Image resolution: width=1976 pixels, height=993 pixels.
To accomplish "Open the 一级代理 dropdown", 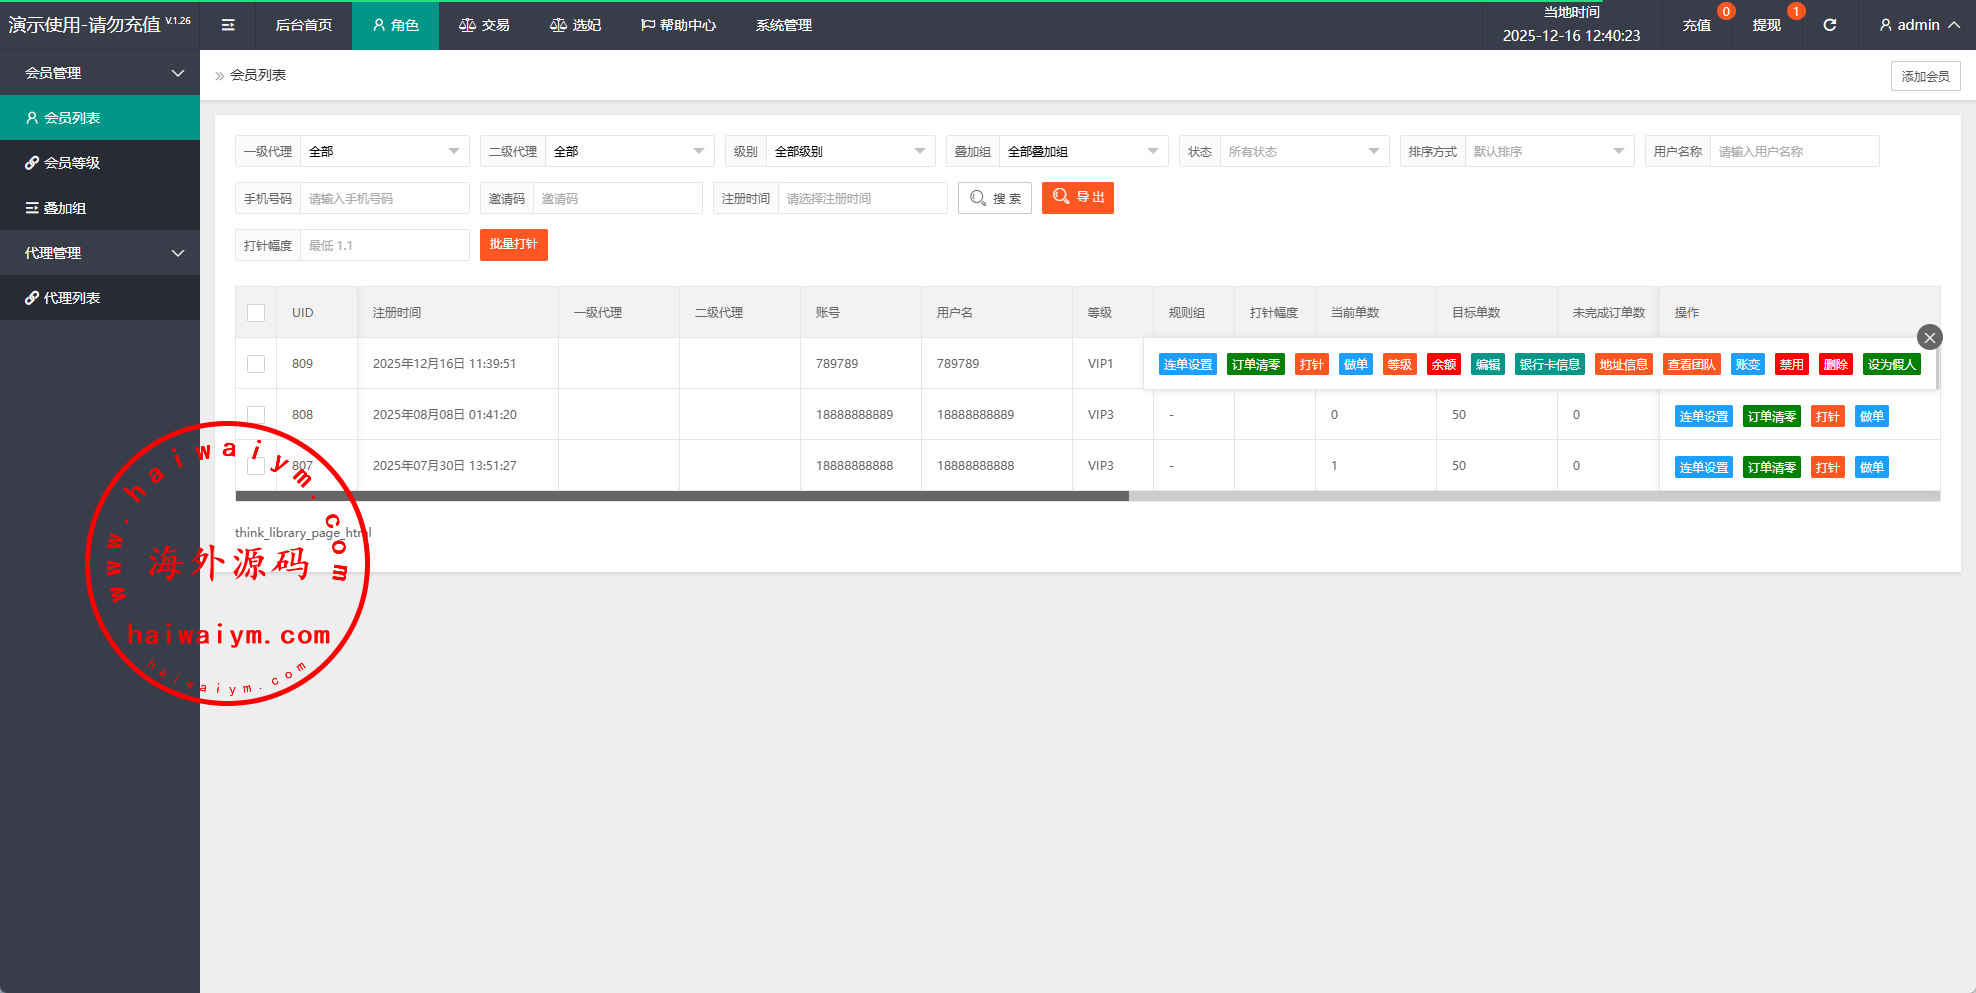I will coord(384,151).
